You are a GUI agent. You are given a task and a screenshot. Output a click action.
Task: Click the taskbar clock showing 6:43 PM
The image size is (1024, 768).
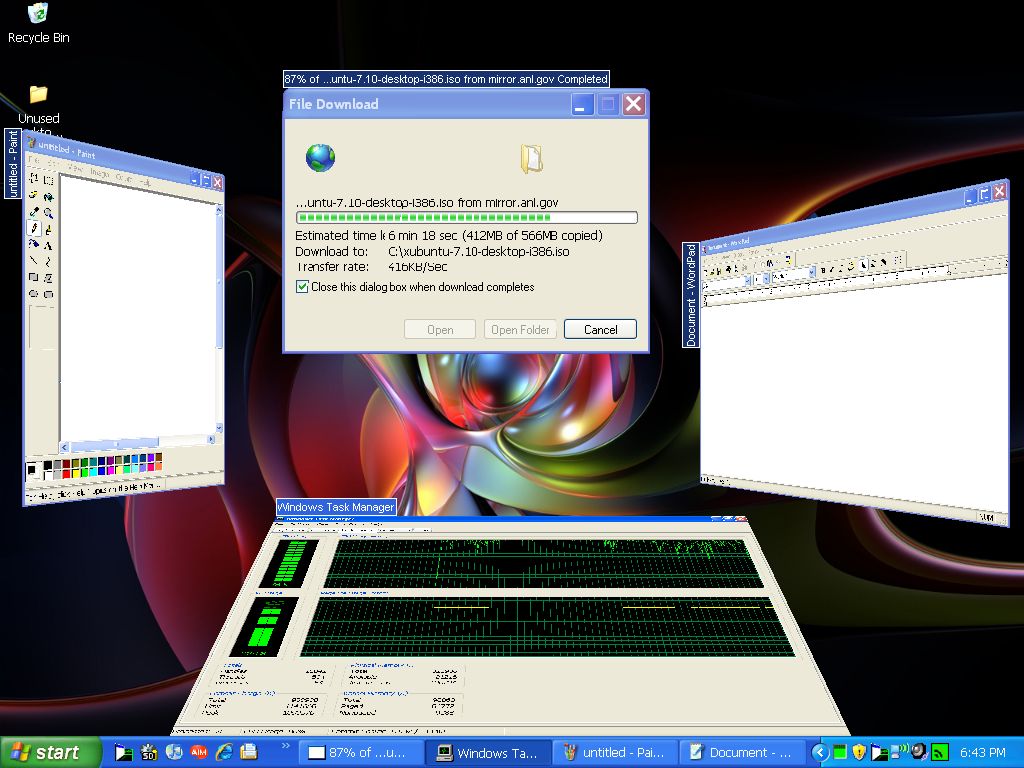(x=982, y=752)
